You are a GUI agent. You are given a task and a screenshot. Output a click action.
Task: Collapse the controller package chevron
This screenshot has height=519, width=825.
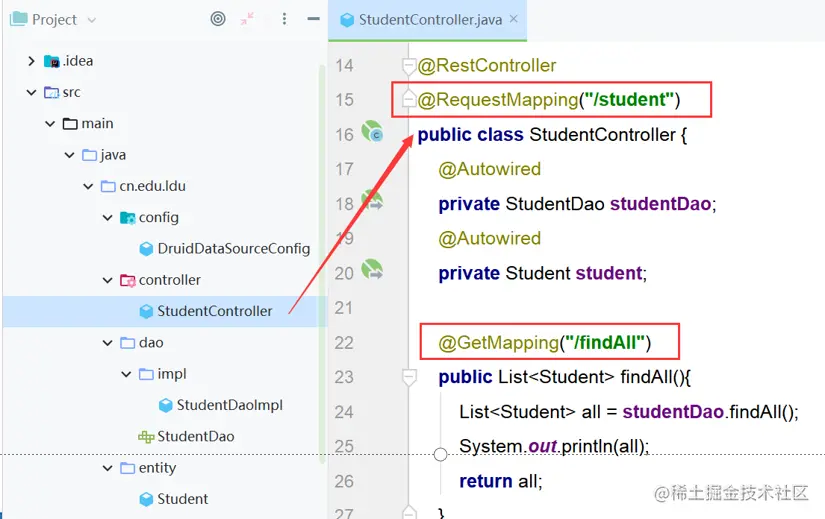(107, 280)
